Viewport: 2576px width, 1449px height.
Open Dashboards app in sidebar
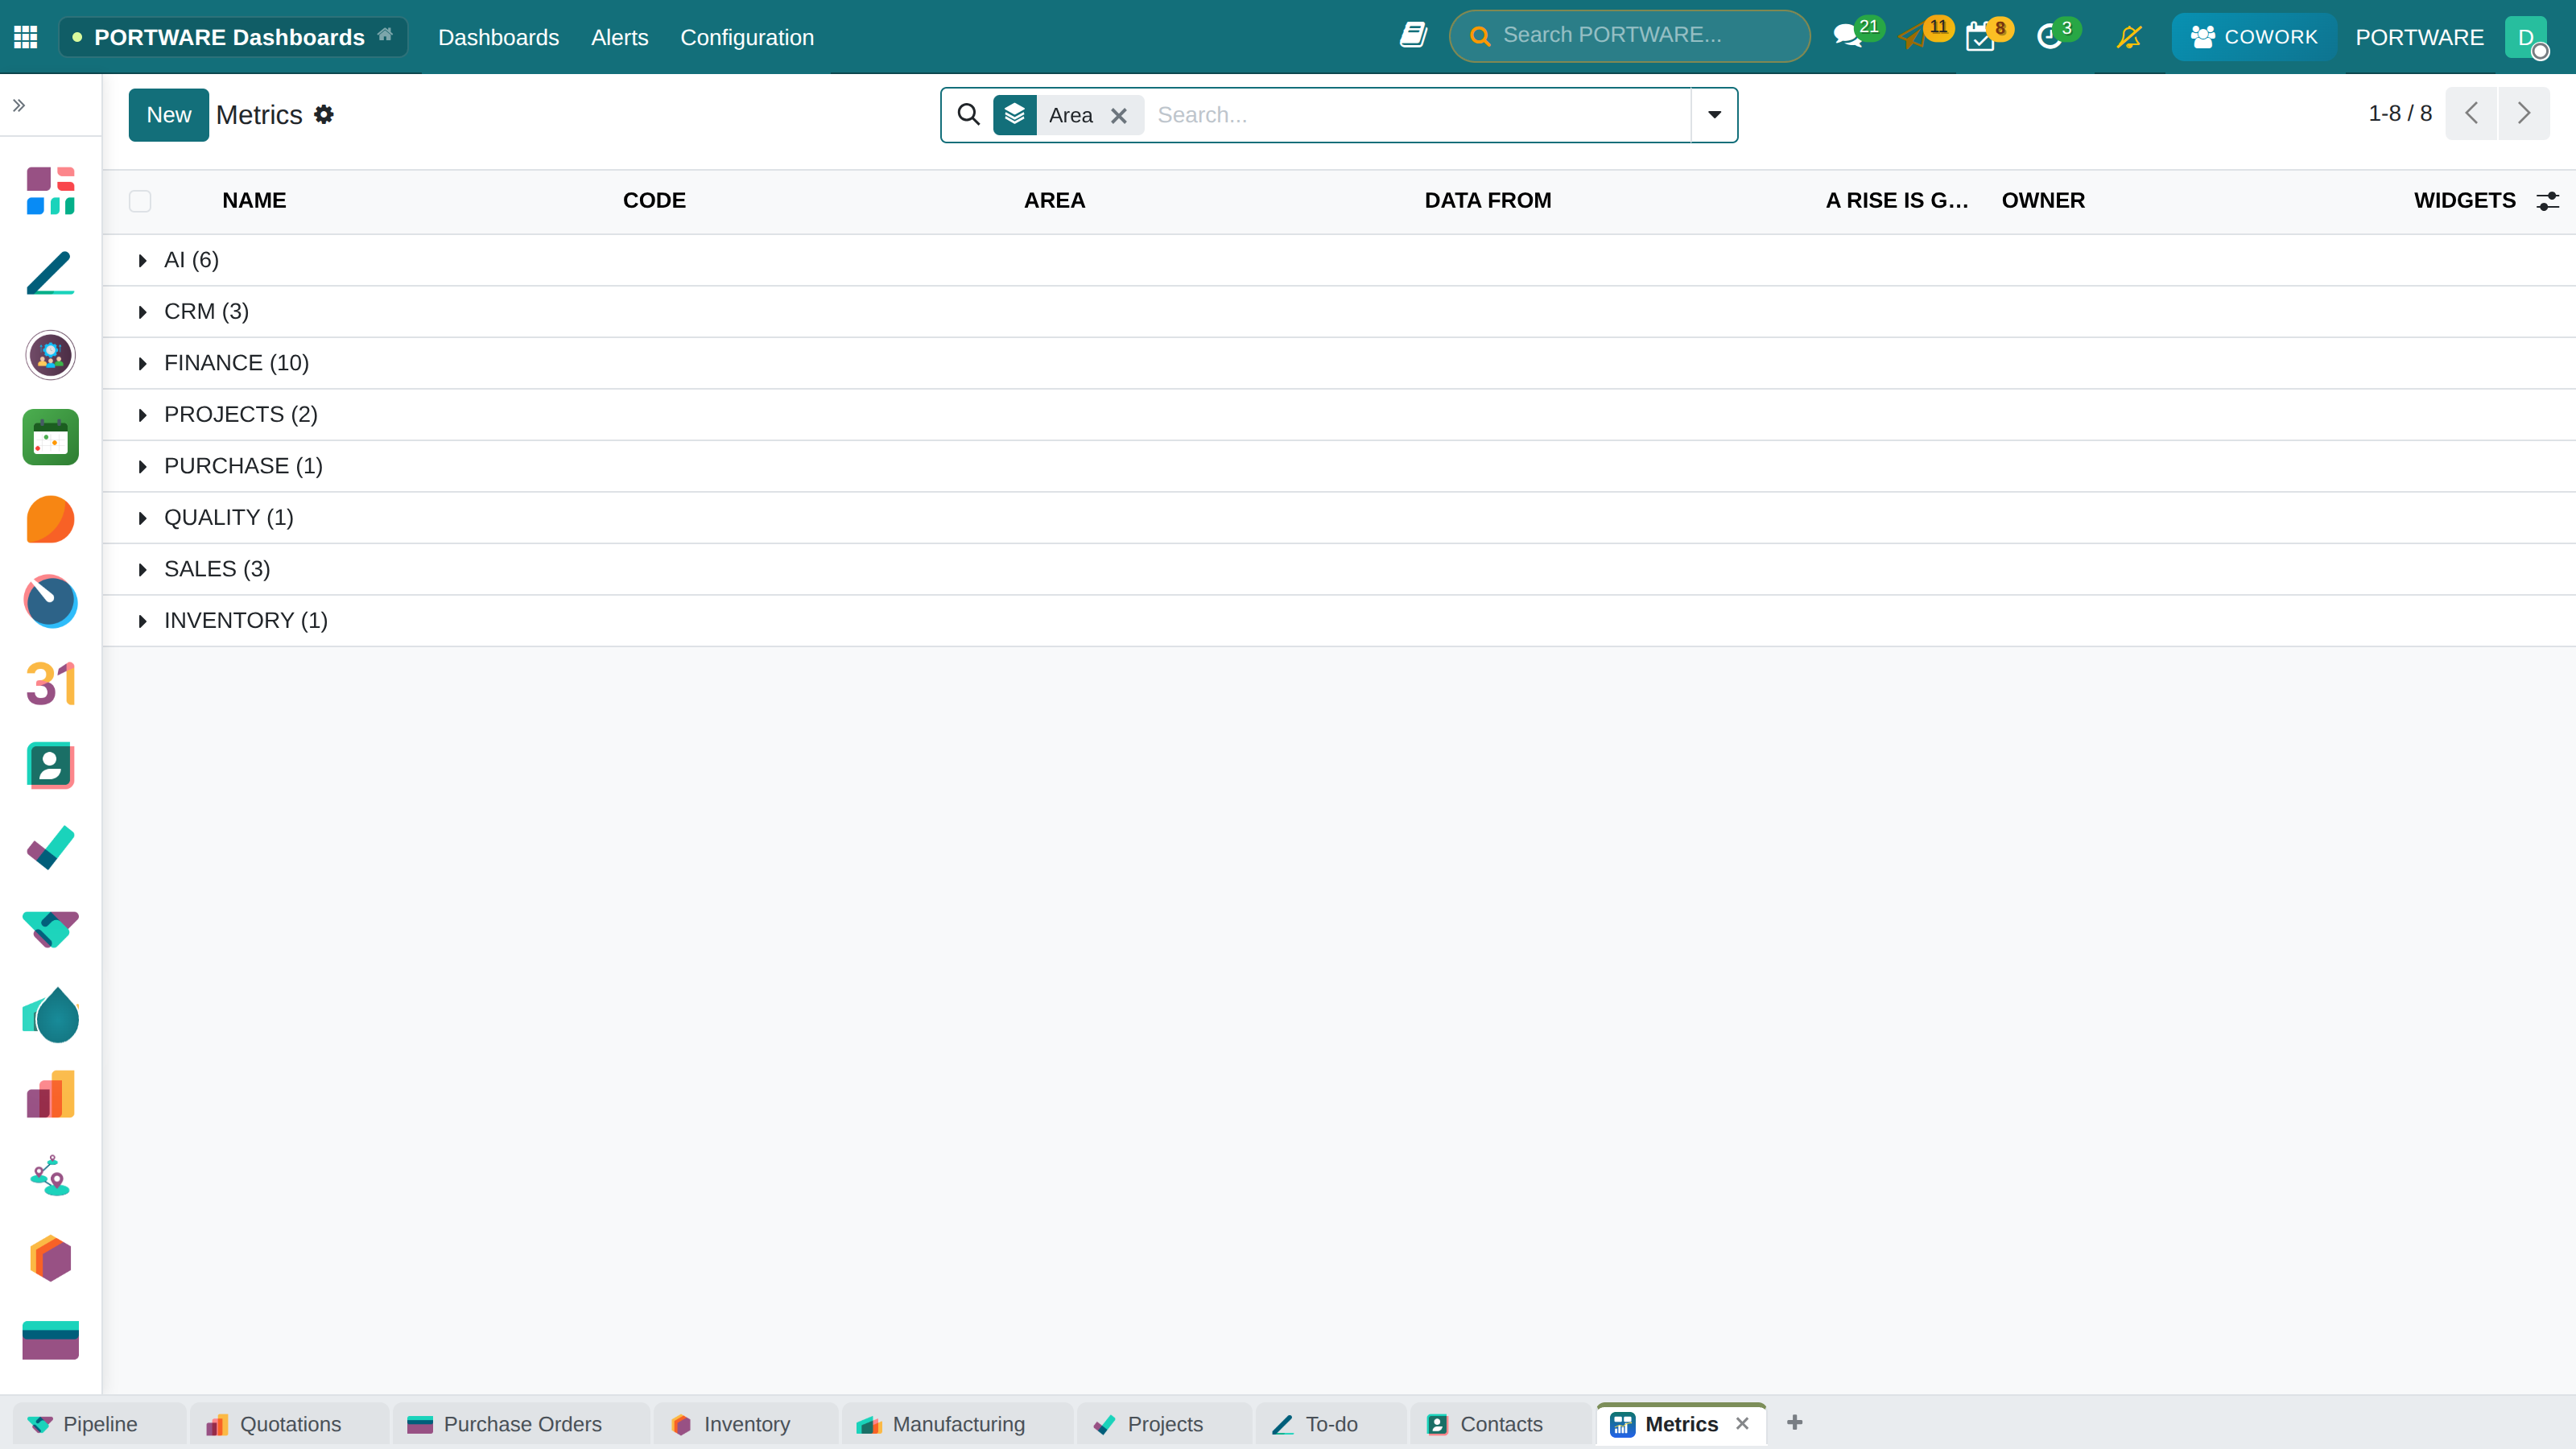point(50,190)
